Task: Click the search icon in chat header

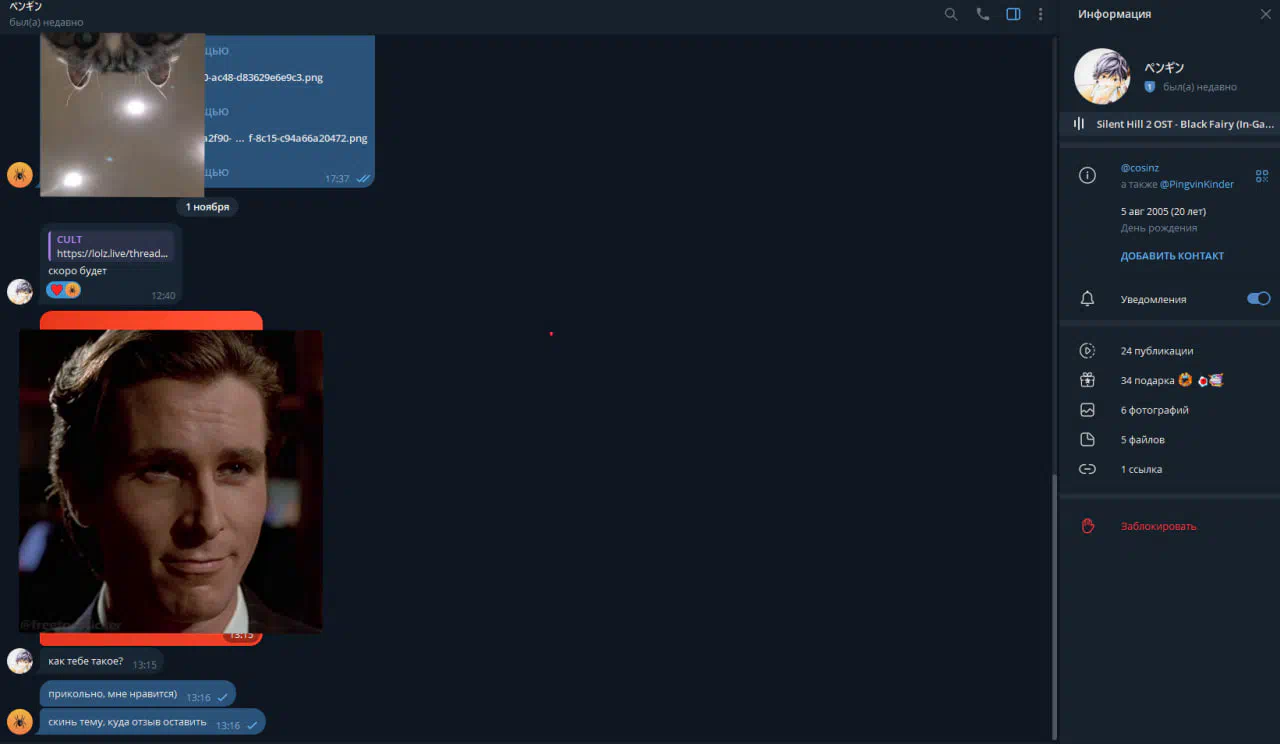Action: [x=951, y=14]
